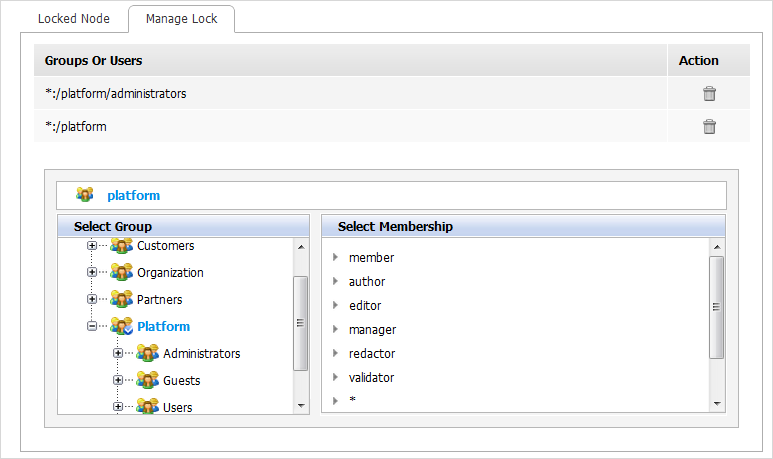The height and width of the screenshot is (459, 773).
Task: Delete the *:/platform/administrators lock entry
Action: [709, 94]
